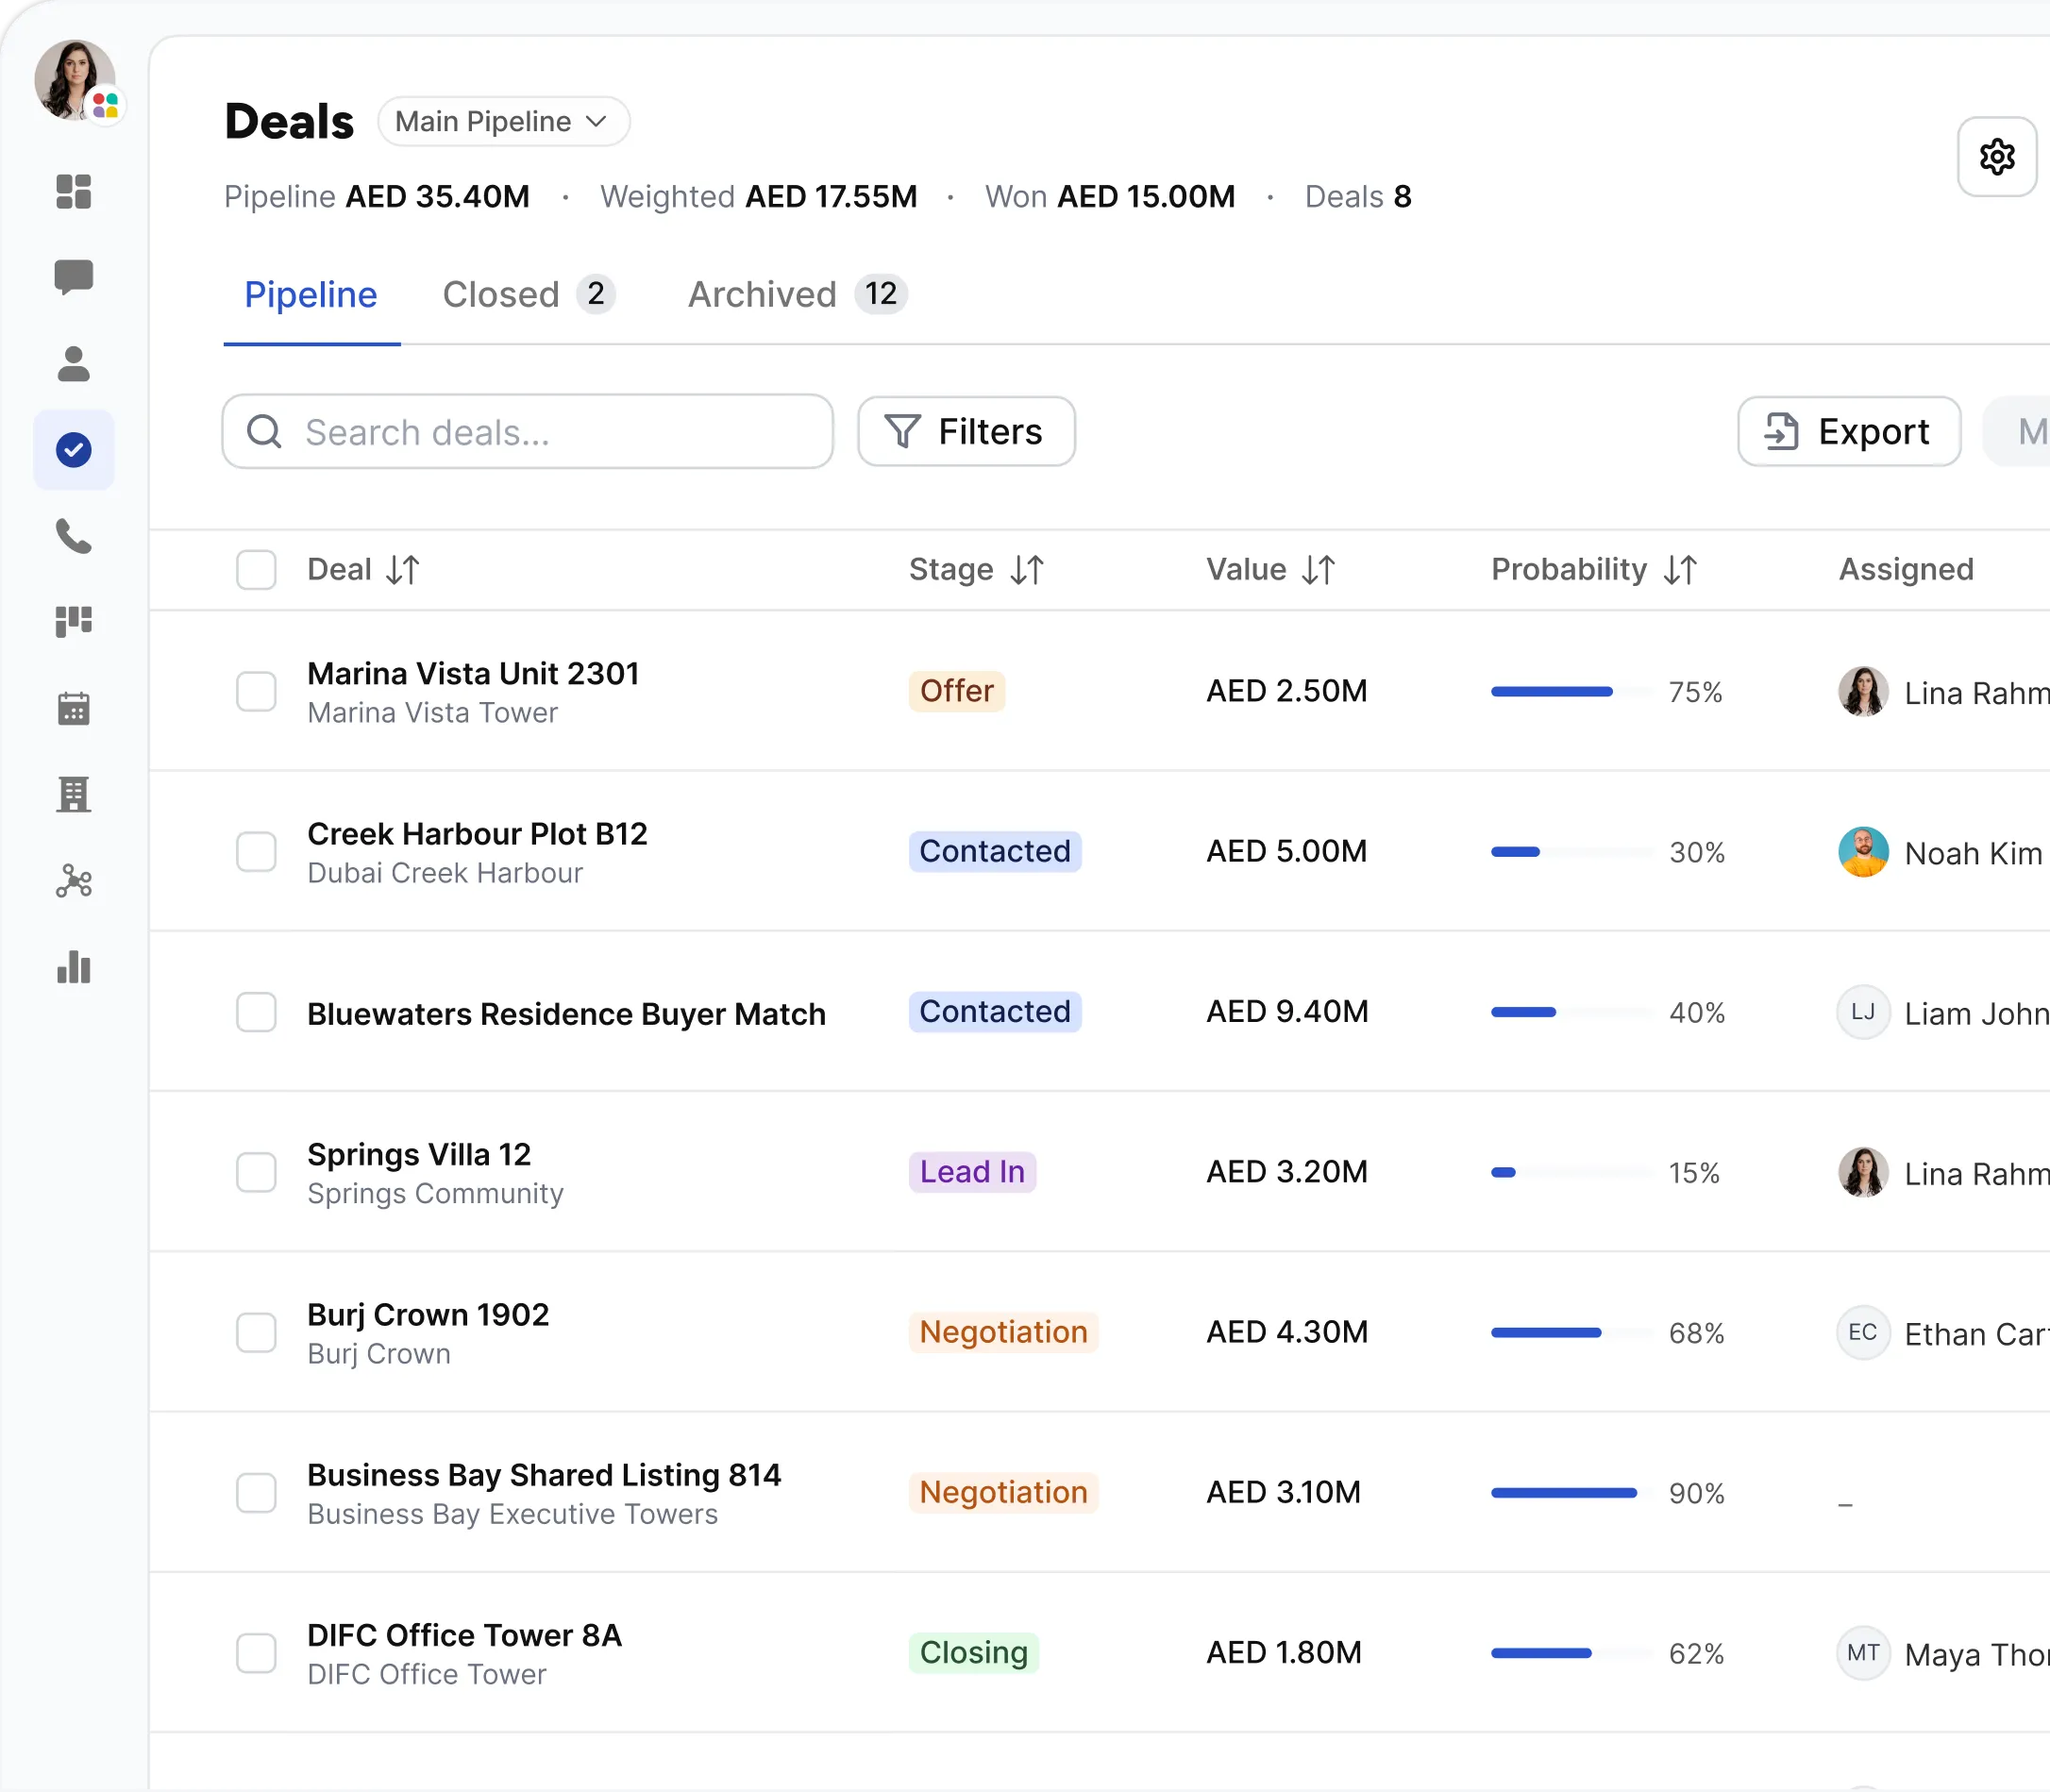Select the deals checkmark icon in sidebar
This screenshot has height=1792, width=2050.
(x=74, y=450)
